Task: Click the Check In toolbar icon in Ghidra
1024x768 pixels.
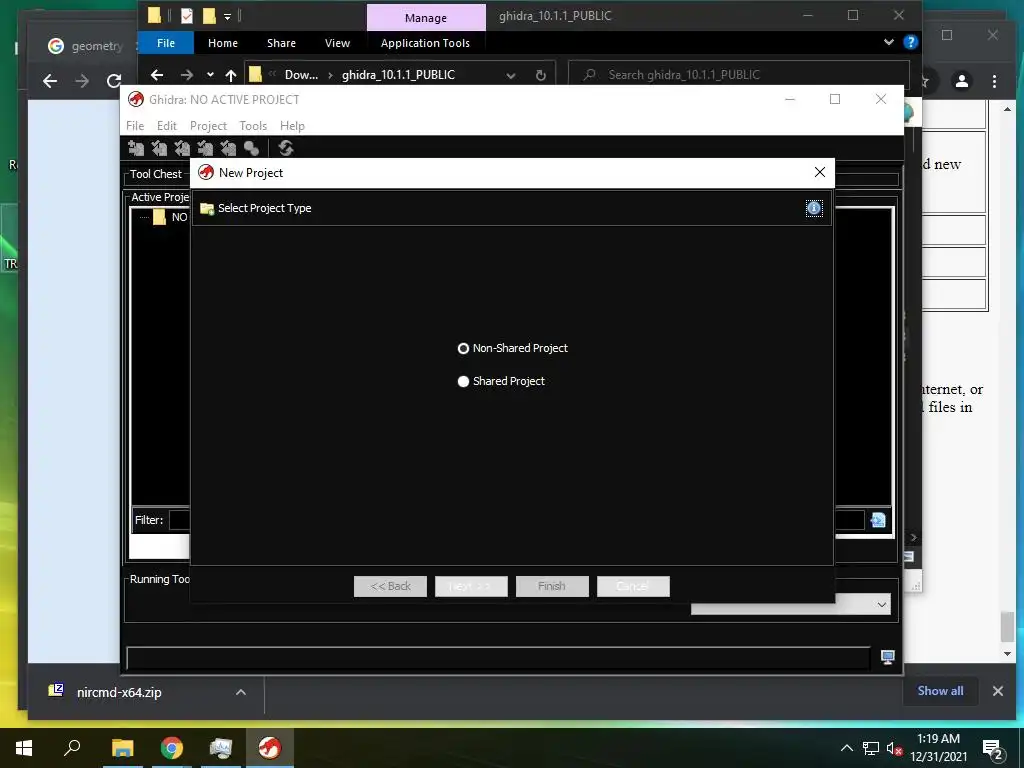Action: (x=205, y=148)
